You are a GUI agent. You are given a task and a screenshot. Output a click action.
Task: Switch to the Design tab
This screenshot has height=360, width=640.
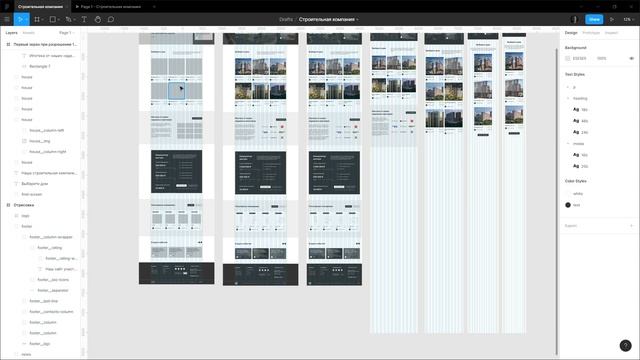pos(571,33)
